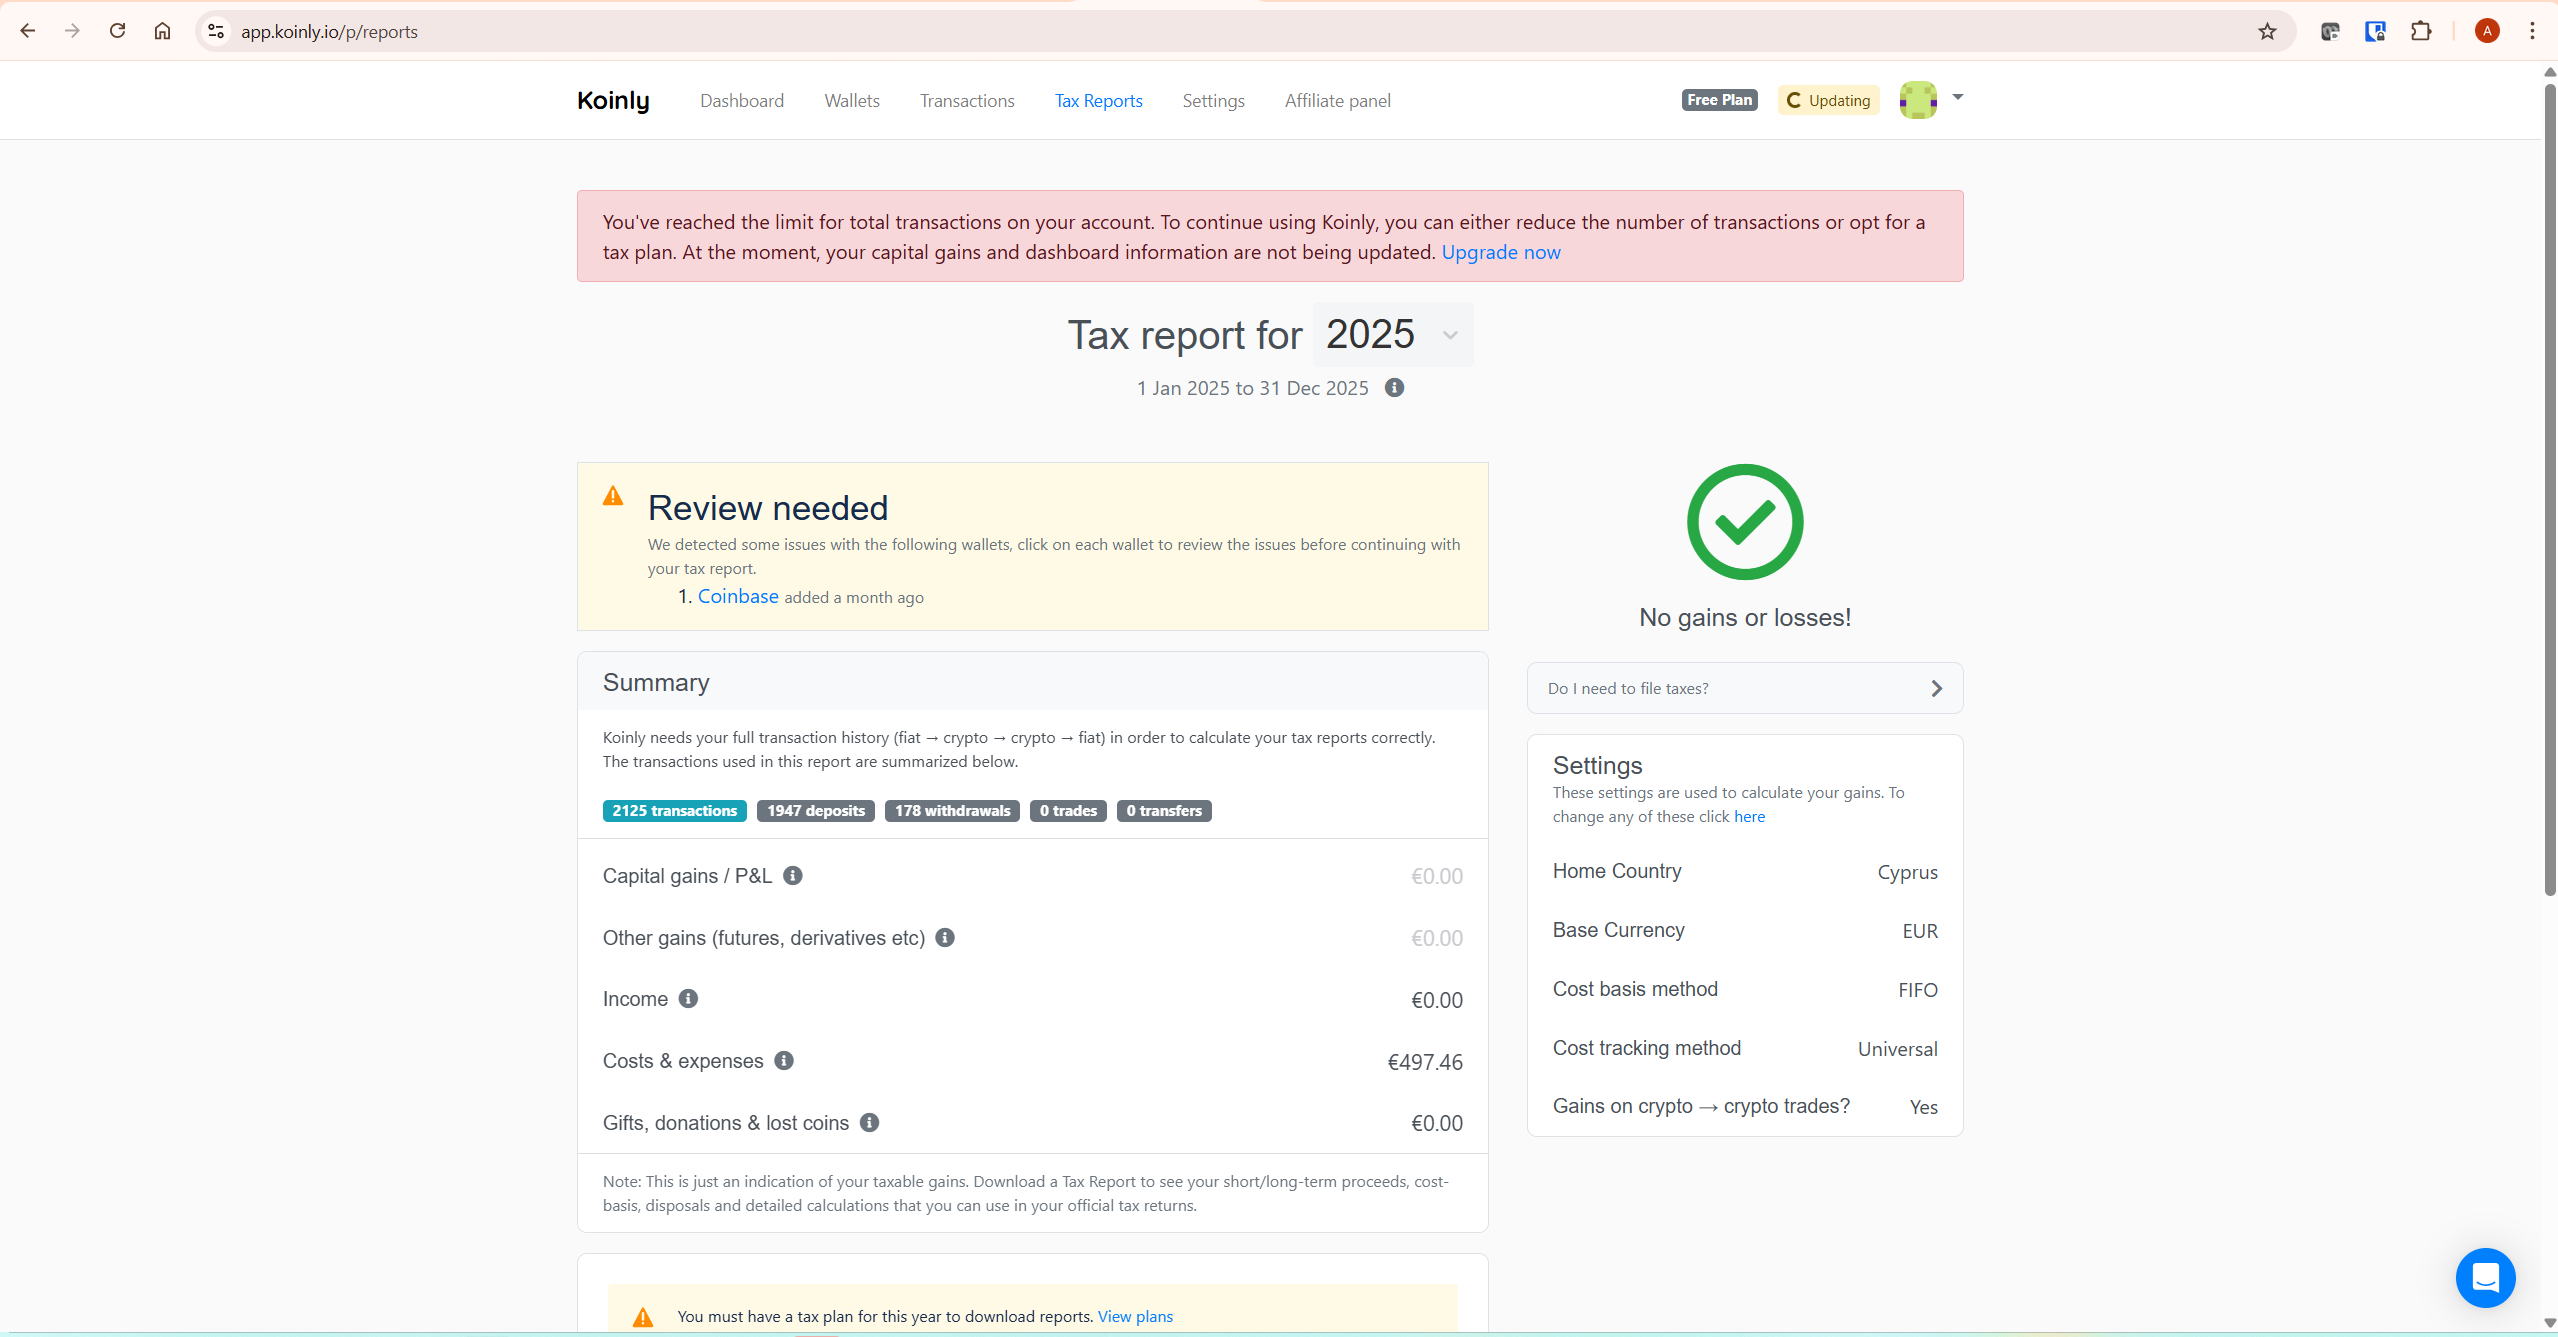2558x1337 pixels.
Task: Expand the Do I need to file taxes panel
Action: click(1937, 688)
